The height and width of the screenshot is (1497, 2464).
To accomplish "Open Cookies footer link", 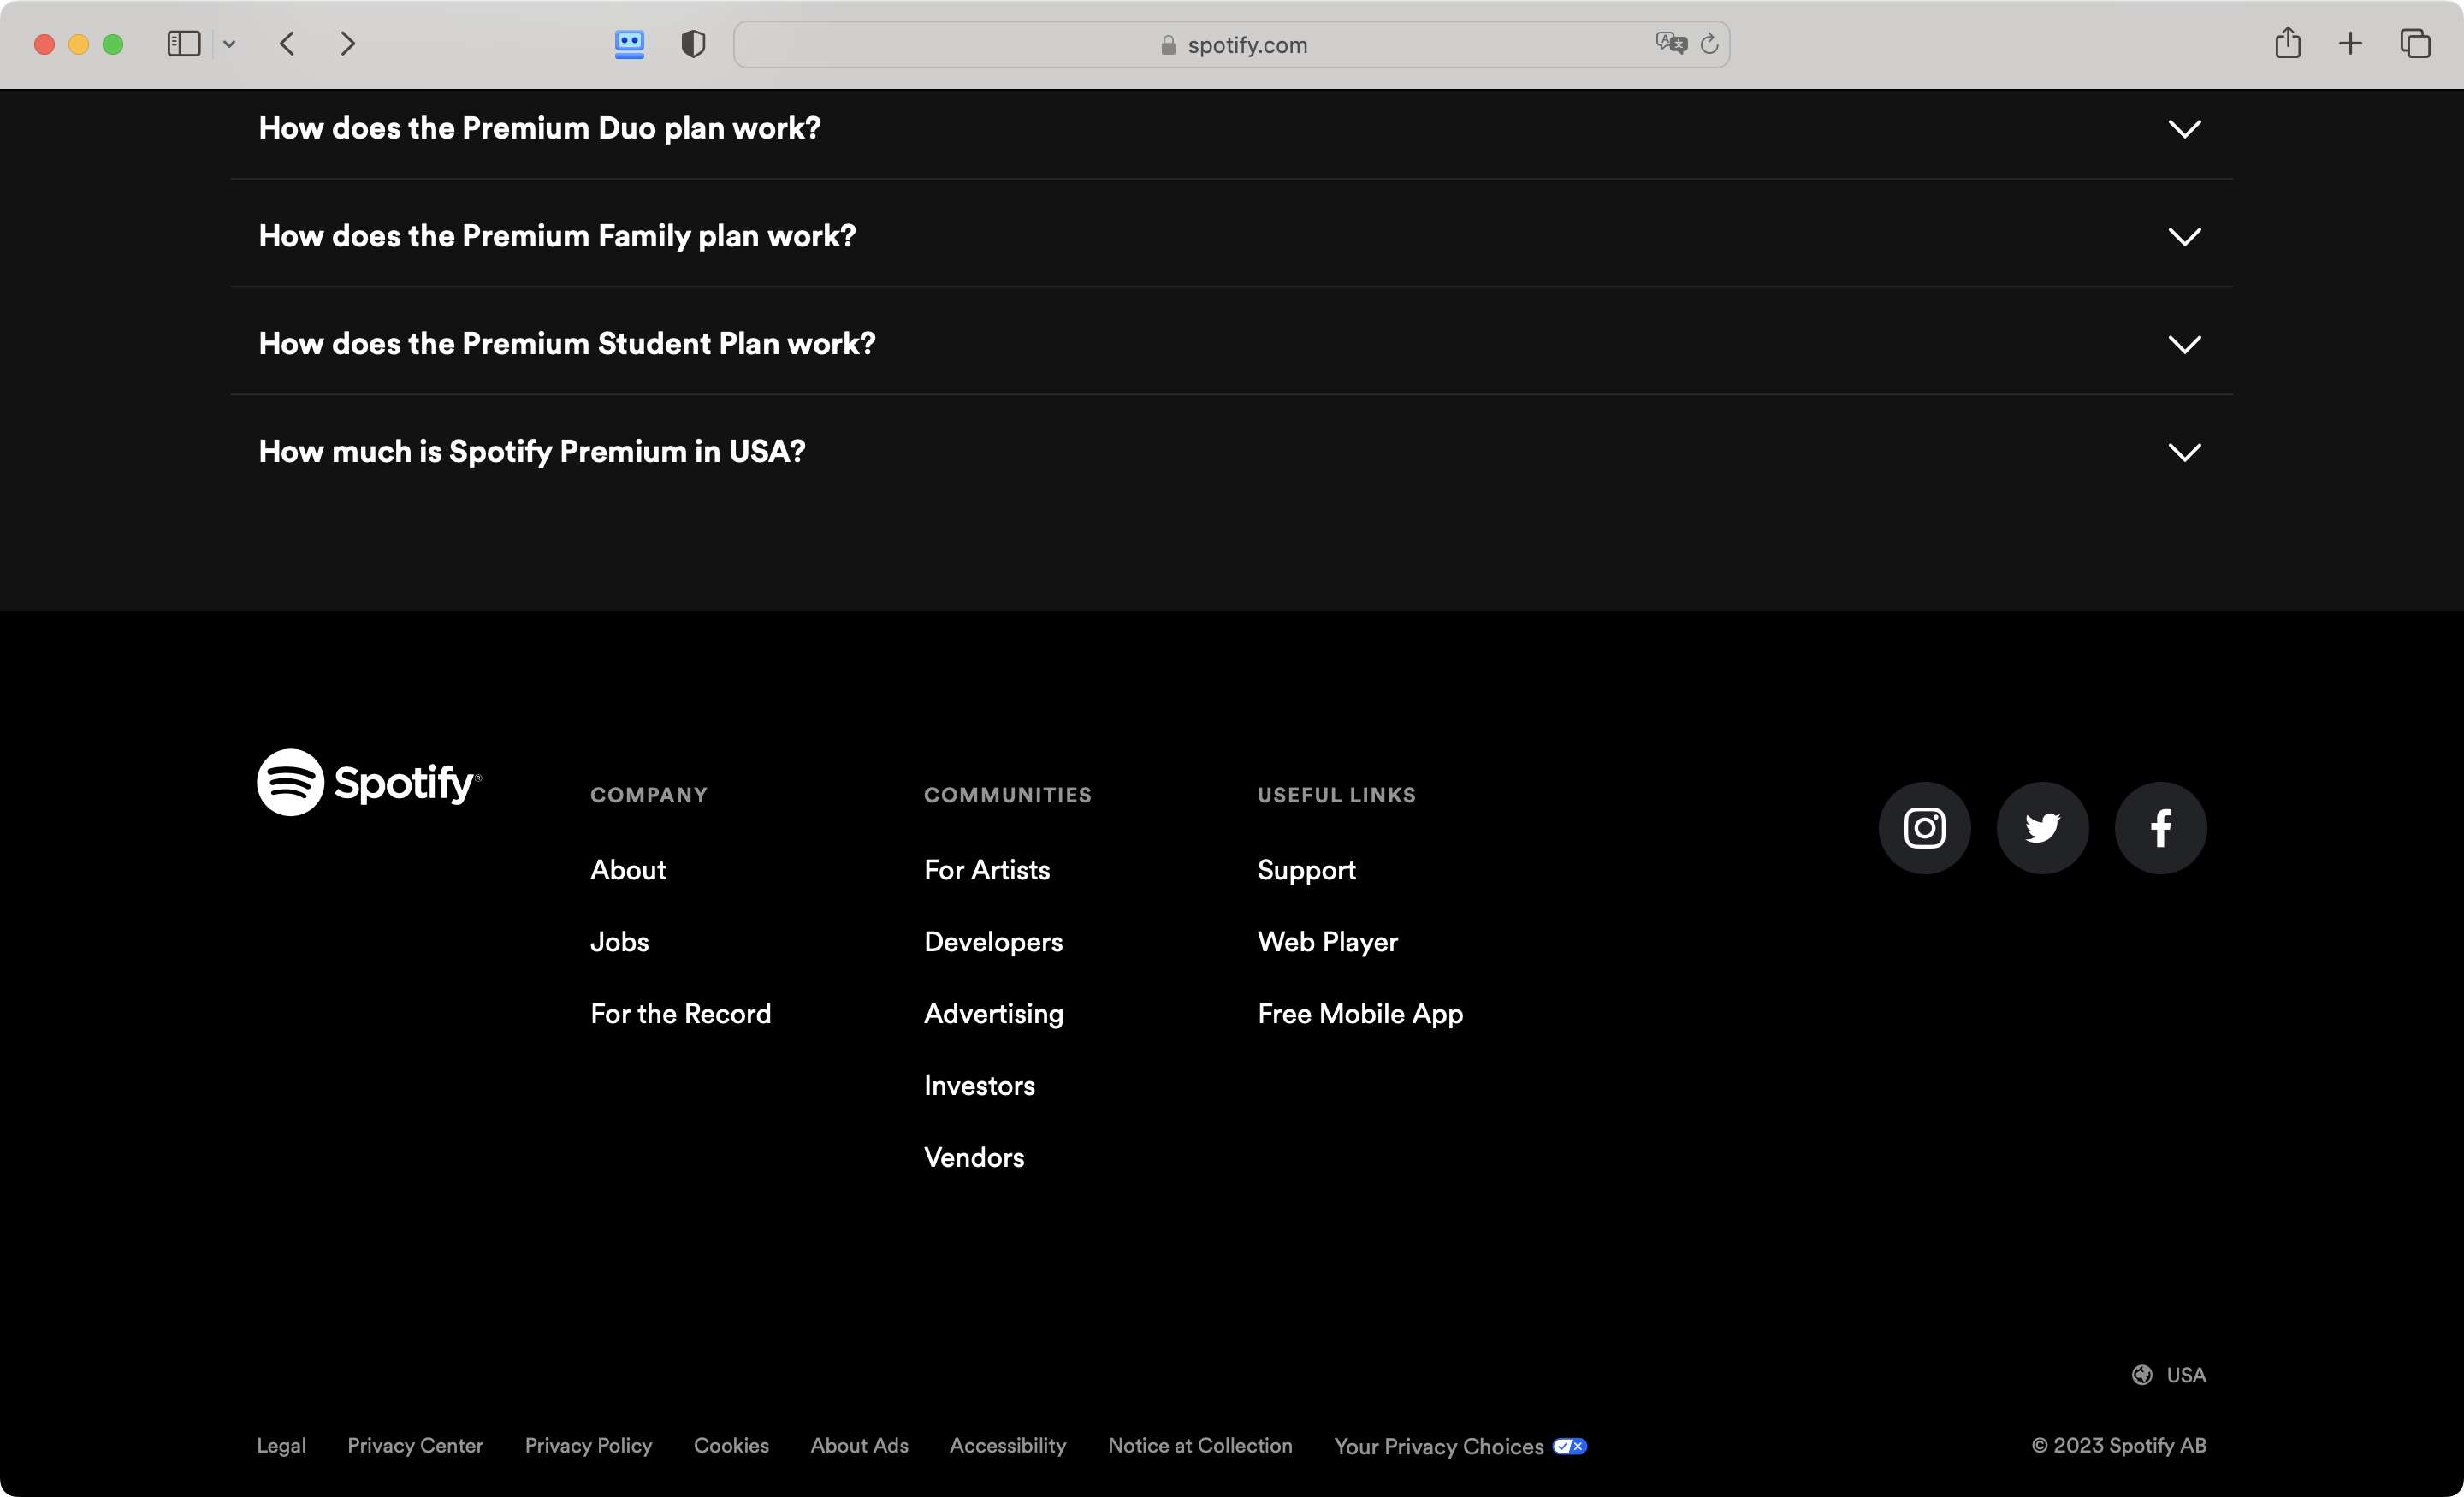I will pos(731,1446).
